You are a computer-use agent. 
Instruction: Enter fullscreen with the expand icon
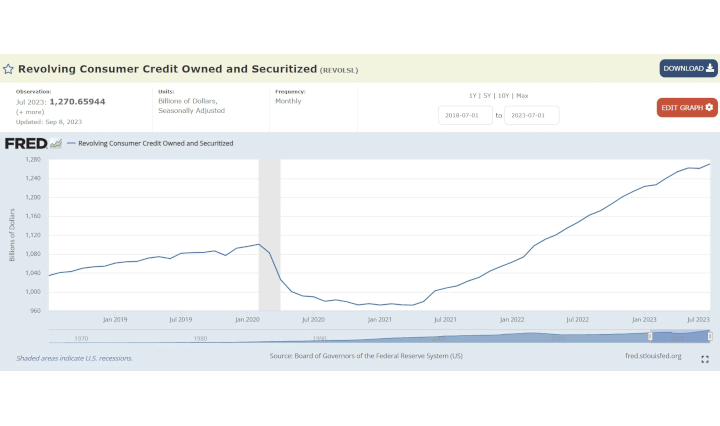coord(705,359)
